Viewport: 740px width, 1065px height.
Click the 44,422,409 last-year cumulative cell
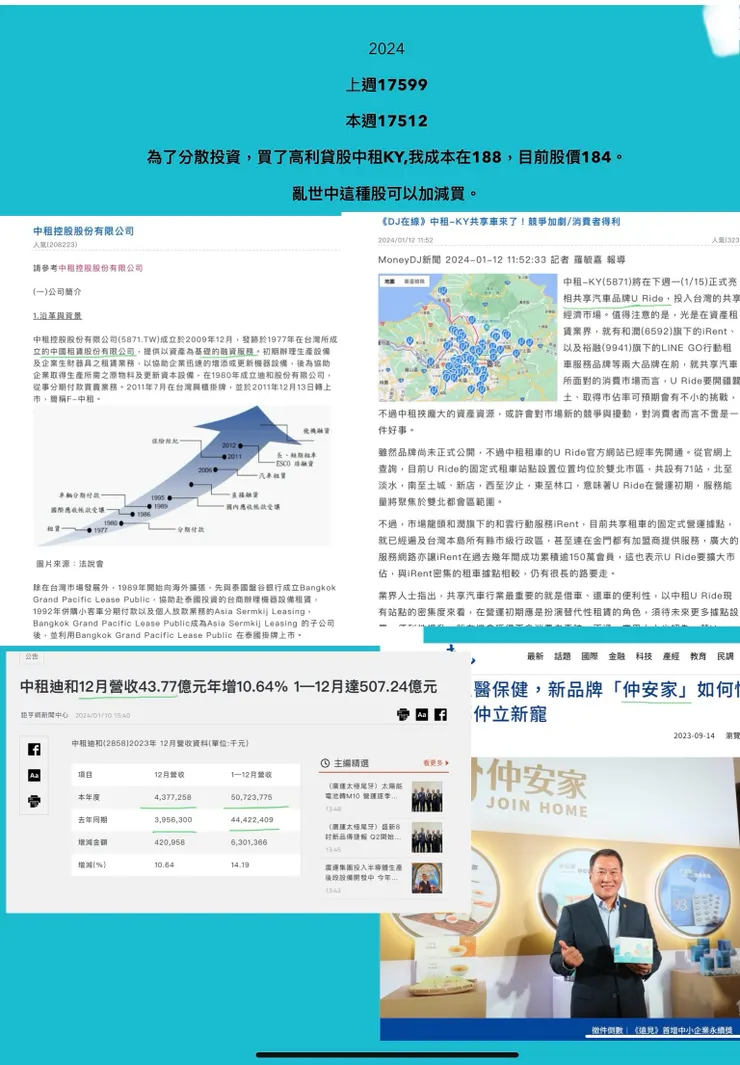252,820
